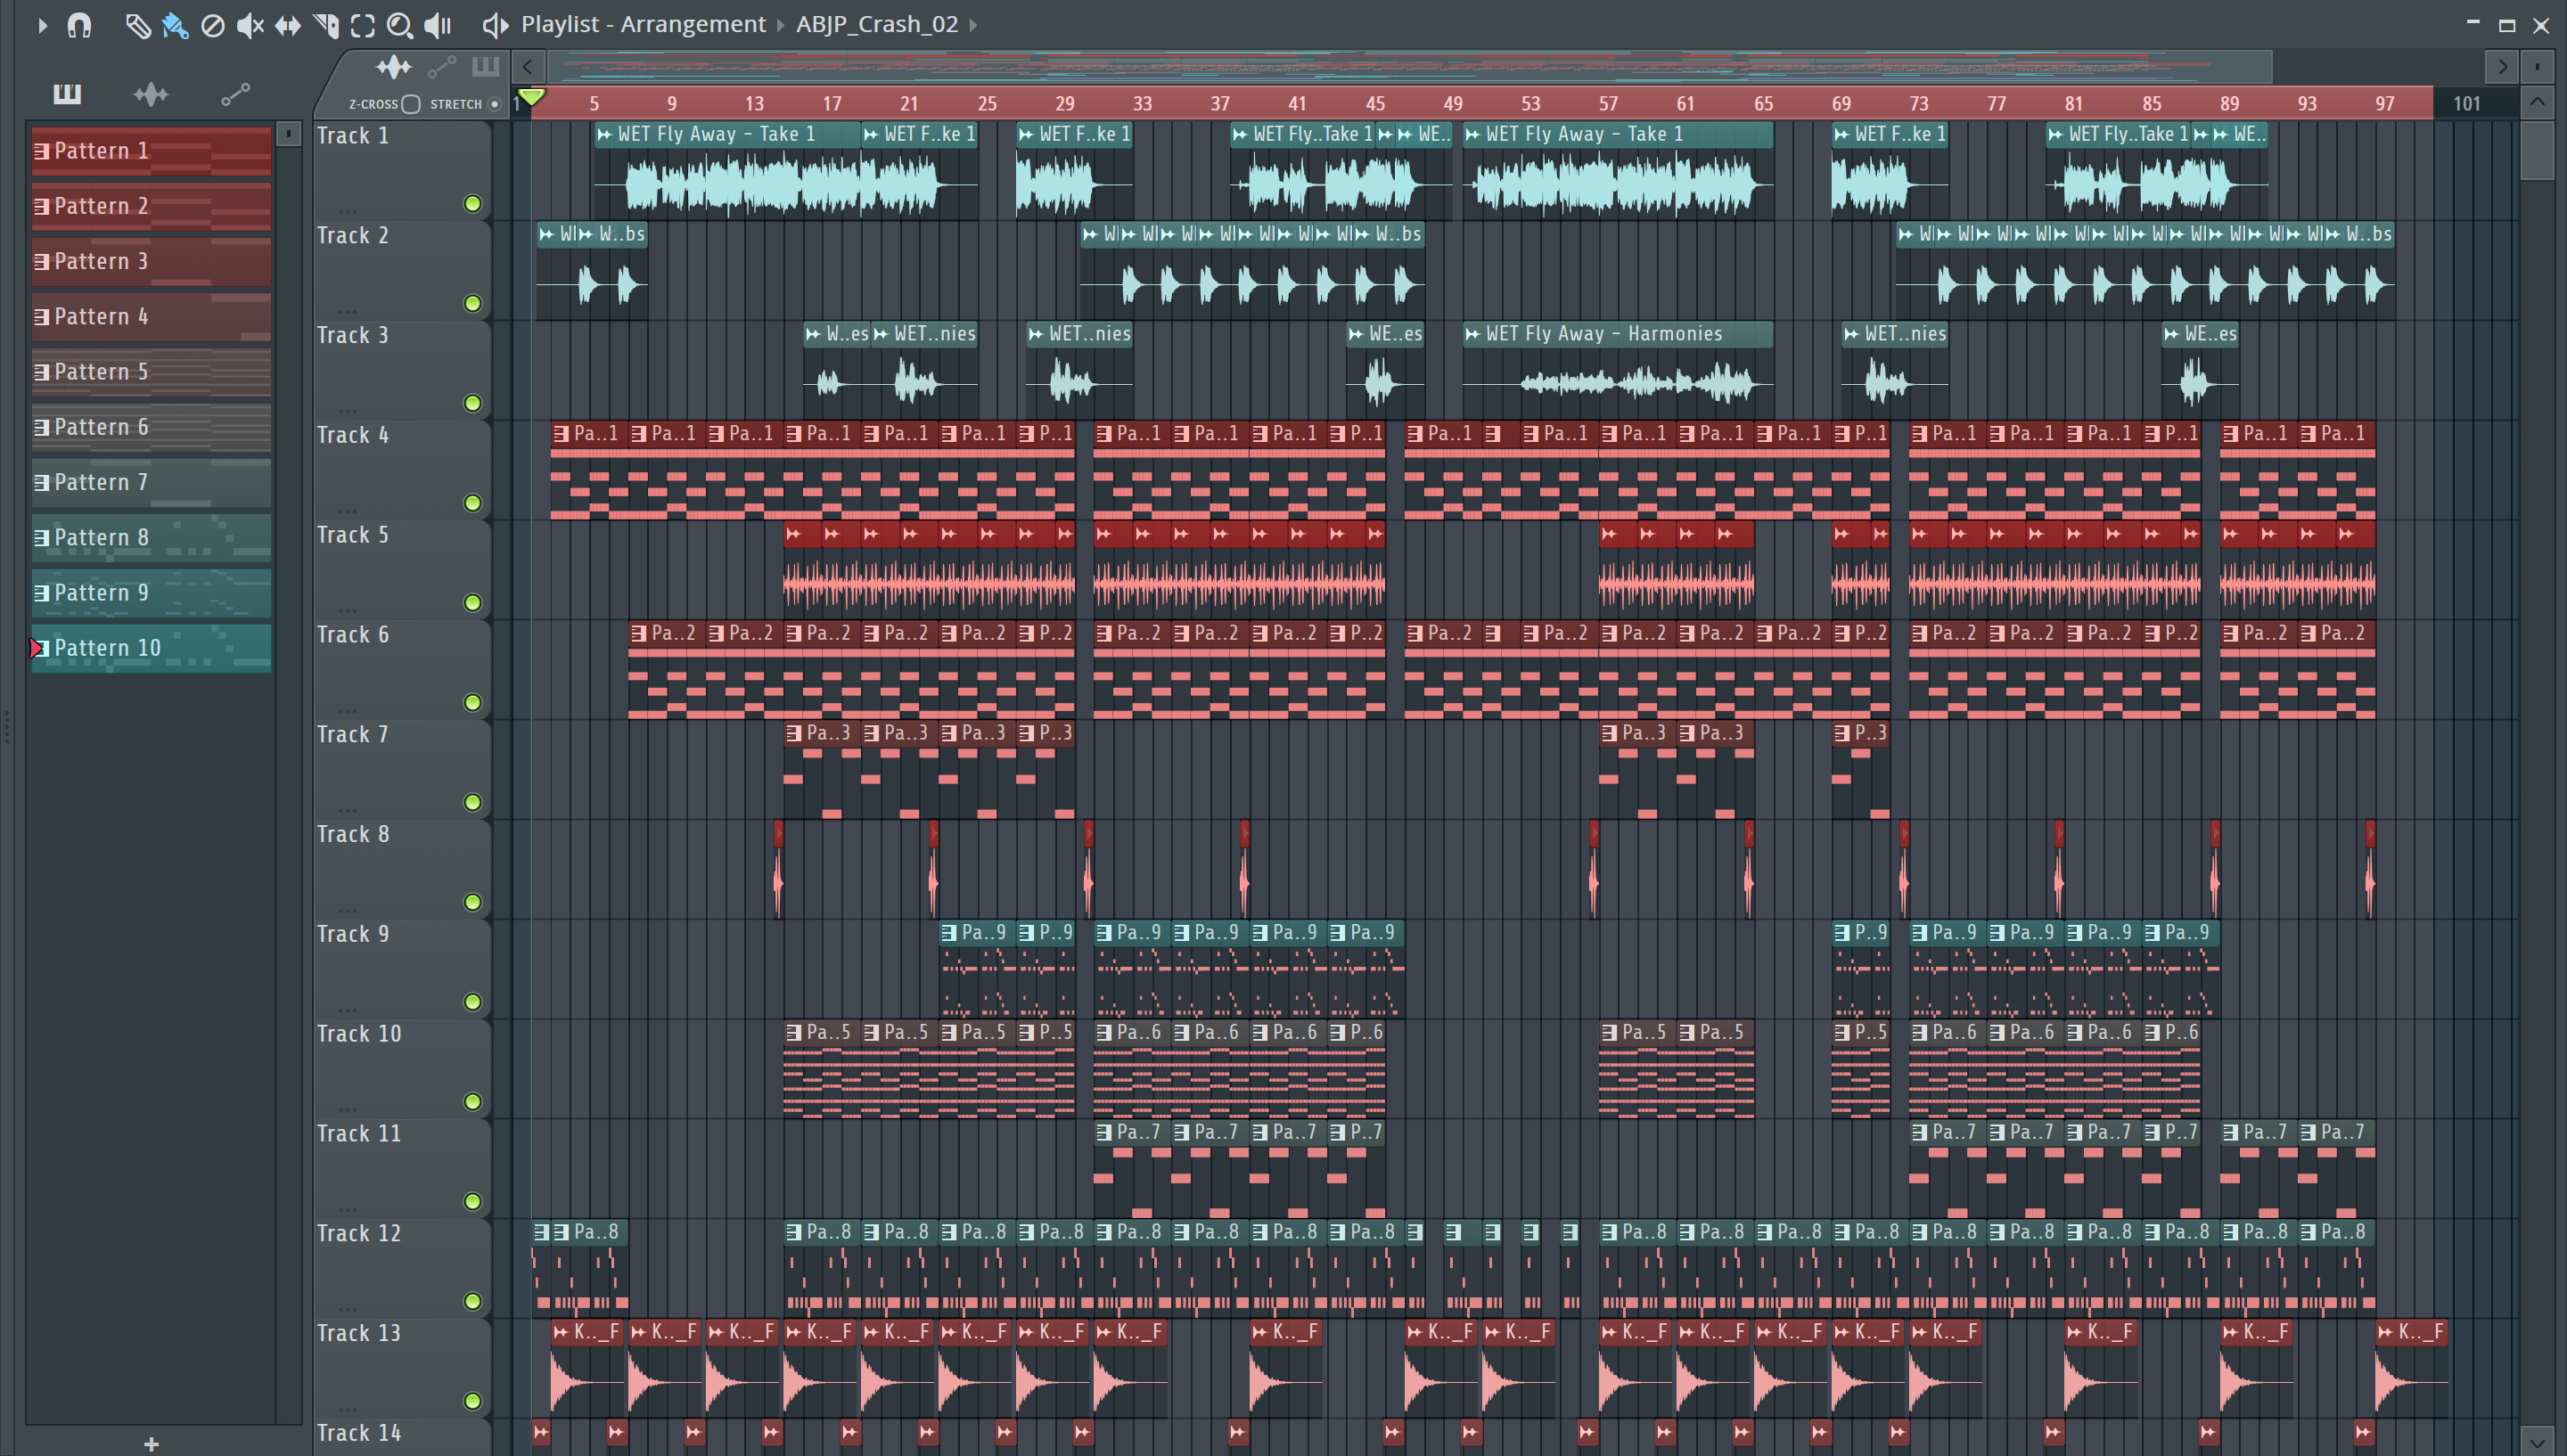
Task: Click the small square button right of overview
Action: (2537, 67)
